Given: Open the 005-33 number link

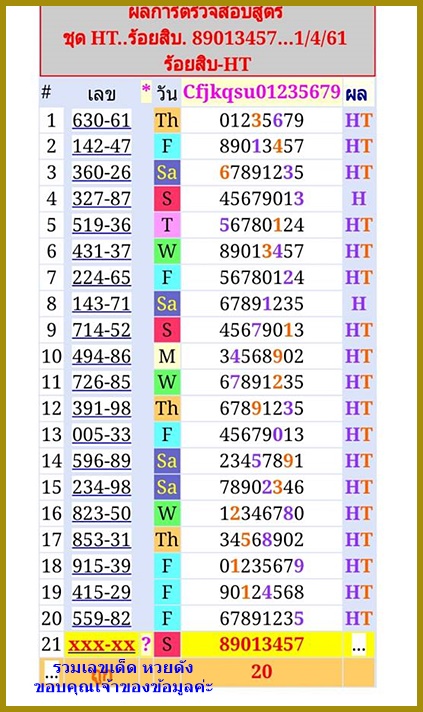Looking at the screenshot, I should coord(102,435).
